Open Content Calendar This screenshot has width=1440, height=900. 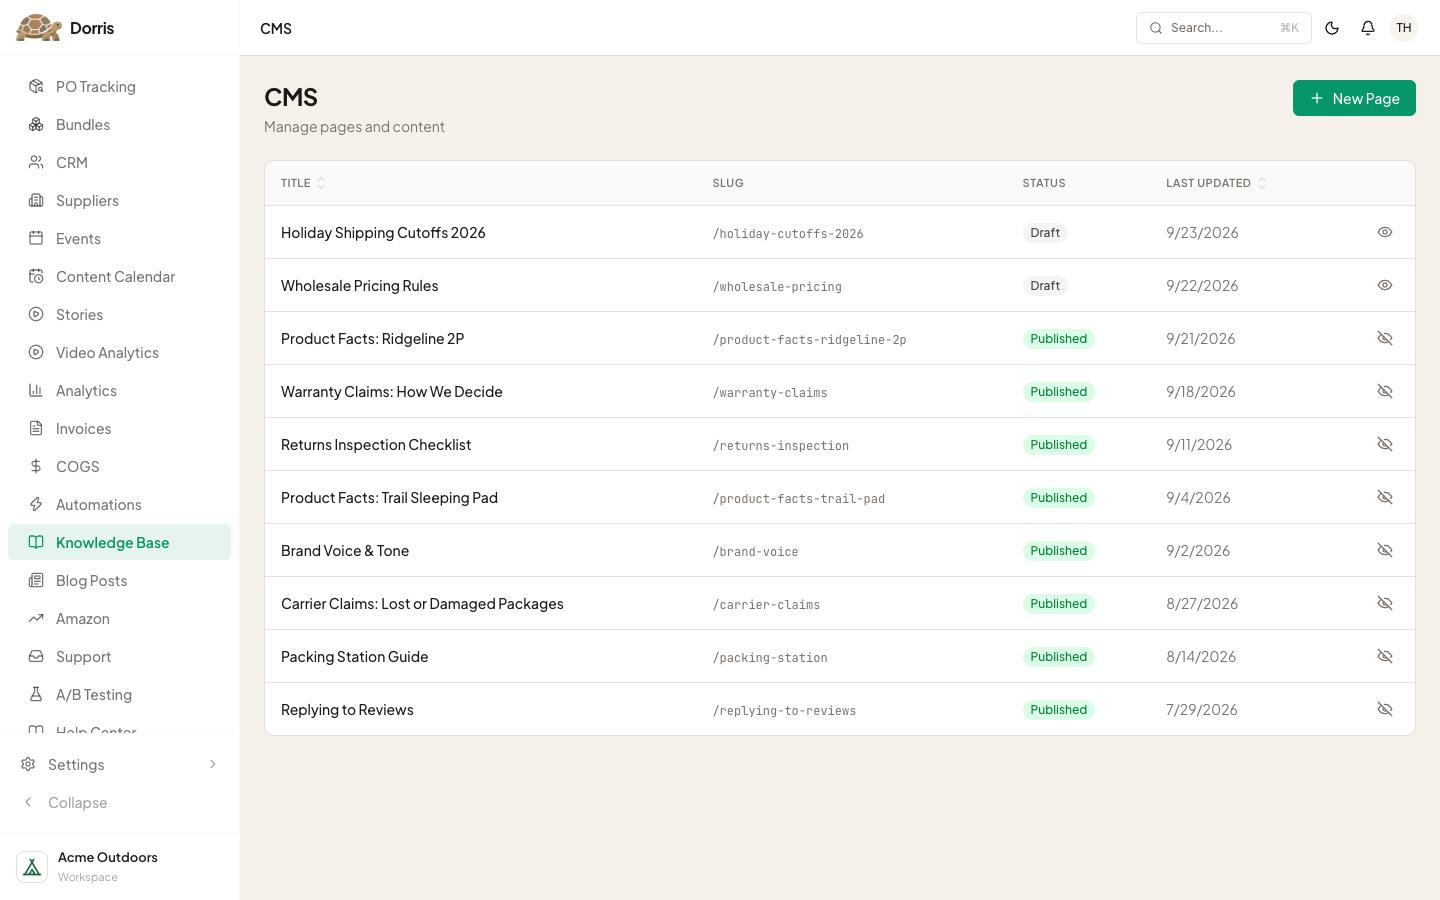point(119,277)
